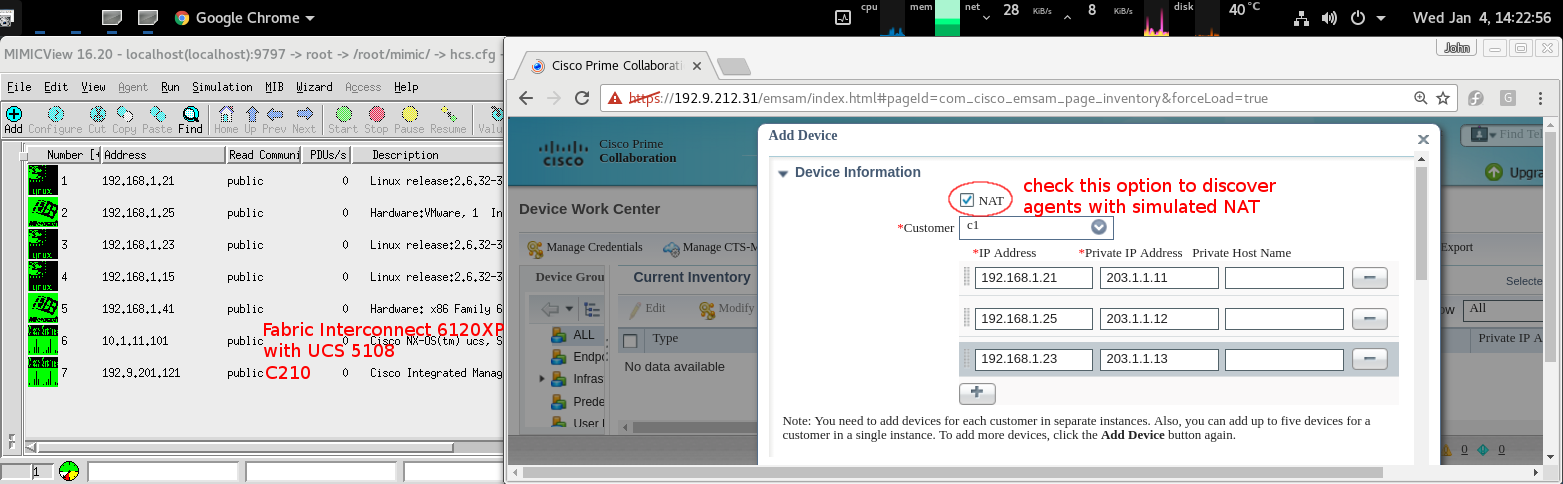Image resolution: width=1563 pixels, height=484 pixels.
Task: Click the IP Address field containing 192.168.1.21
Action: 1034,278
